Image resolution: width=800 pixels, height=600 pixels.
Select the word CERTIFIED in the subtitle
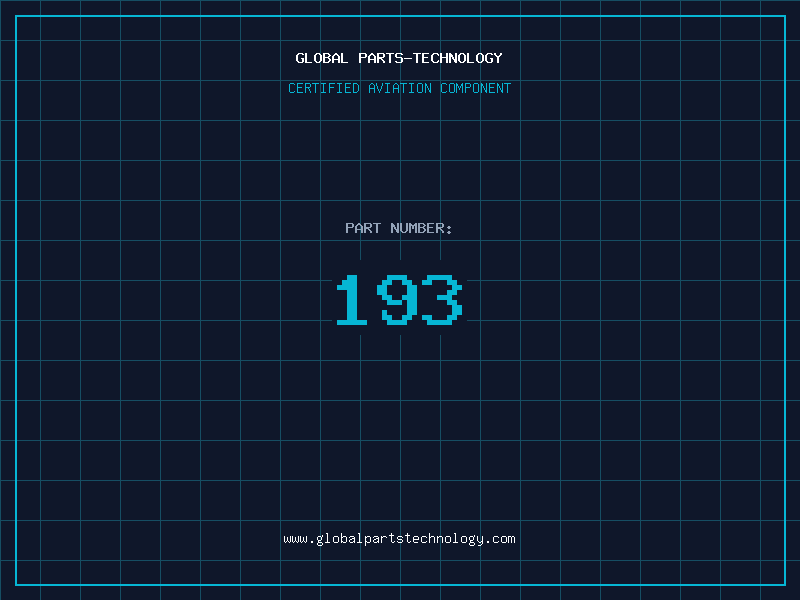(x=324, y=89)
